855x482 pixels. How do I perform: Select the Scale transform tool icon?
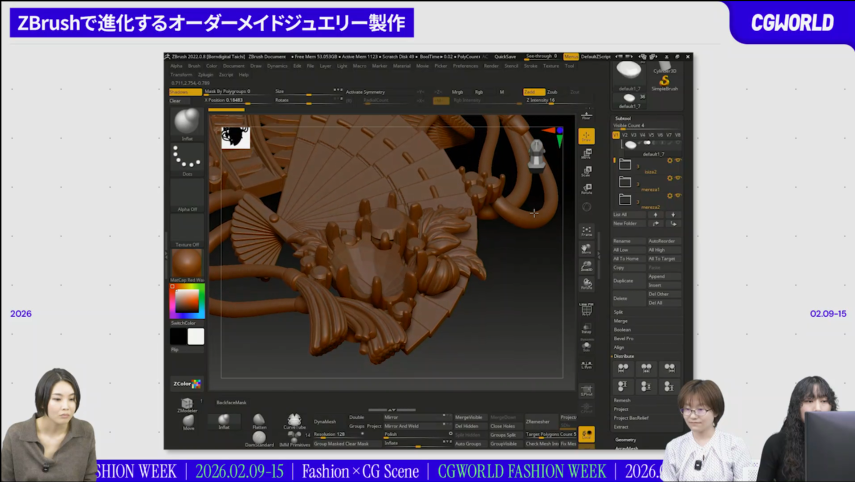[x=587, y=171]
